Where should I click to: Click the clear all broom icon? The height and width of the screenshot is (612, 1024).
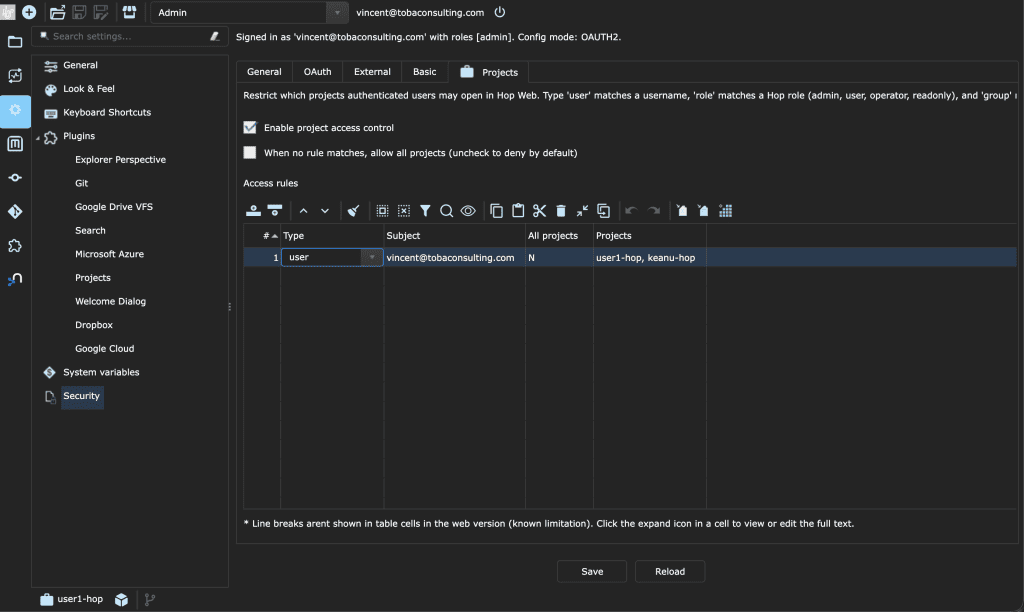(353, 210)
